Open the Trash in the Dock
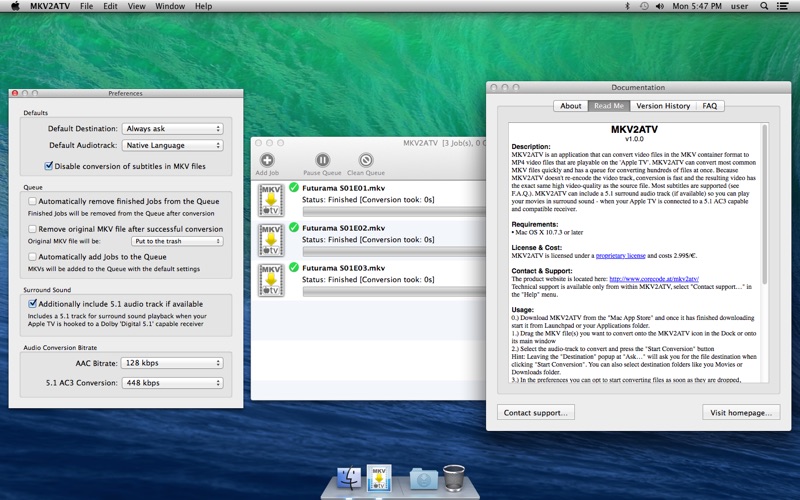Screen dimensions: 800x500 tap(454, 479)
